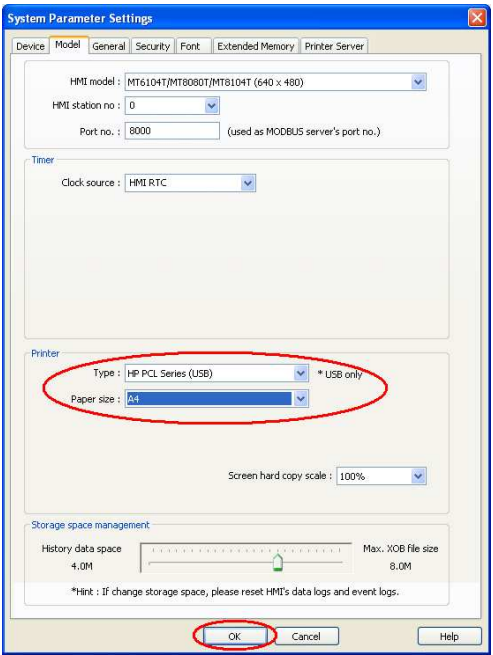Screen dimensions: 493x655
Task: Click the Port no. input field
Action: [x=172, y=131]
